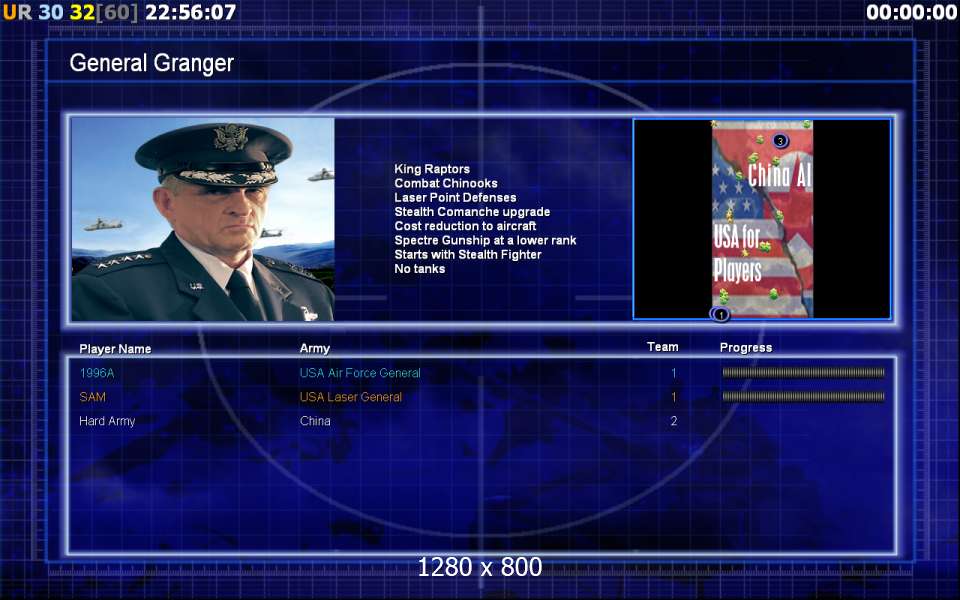Click the Combat Chinooks trait line

point(446,183)
